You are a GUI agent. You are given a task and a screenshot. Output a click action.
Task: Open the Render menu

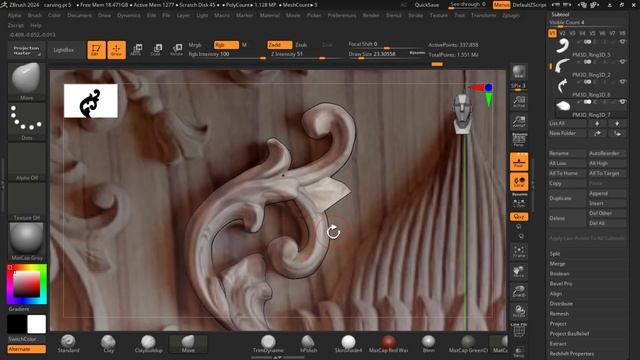(371, 15)
